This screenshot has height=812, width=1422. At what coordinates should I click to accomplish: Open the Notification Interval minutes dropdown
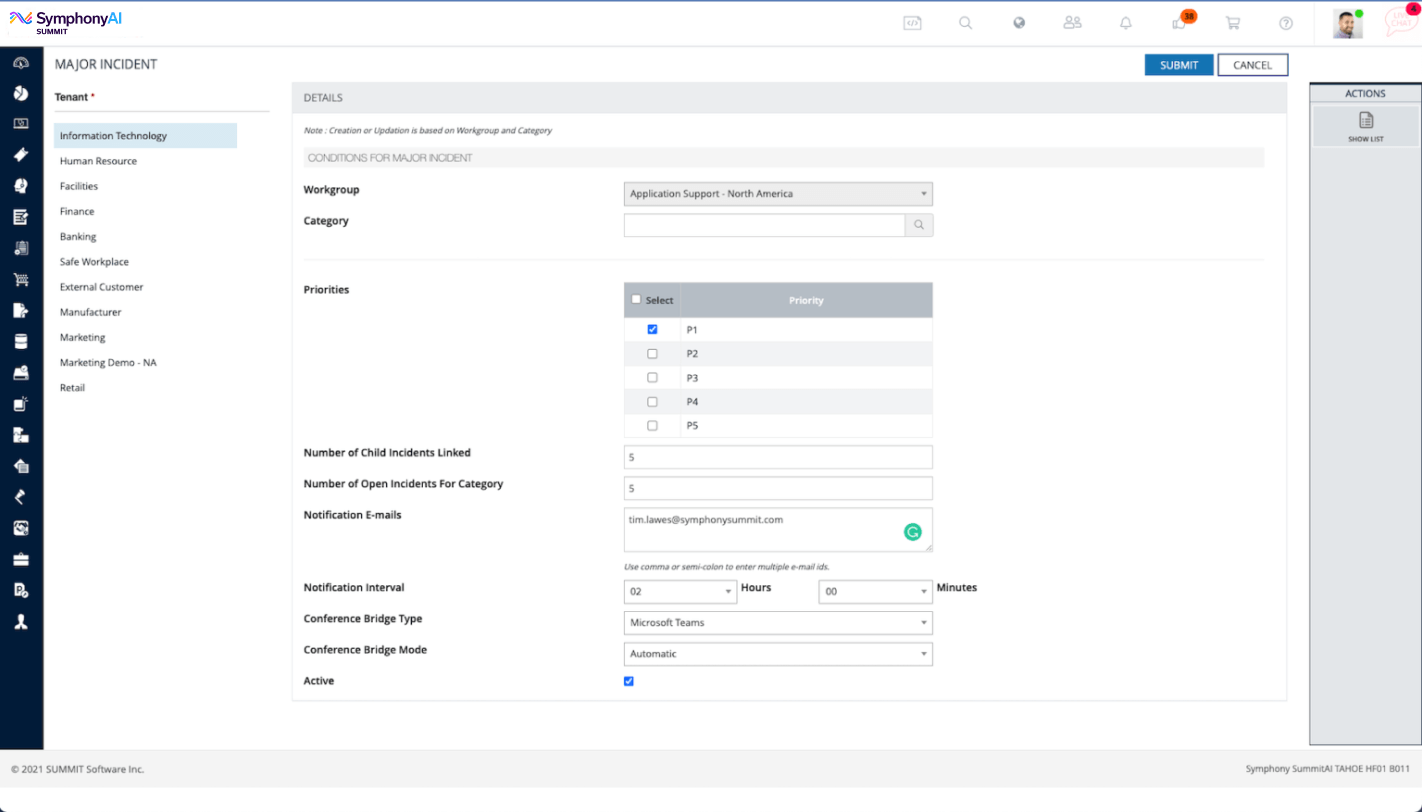point(876,592)
